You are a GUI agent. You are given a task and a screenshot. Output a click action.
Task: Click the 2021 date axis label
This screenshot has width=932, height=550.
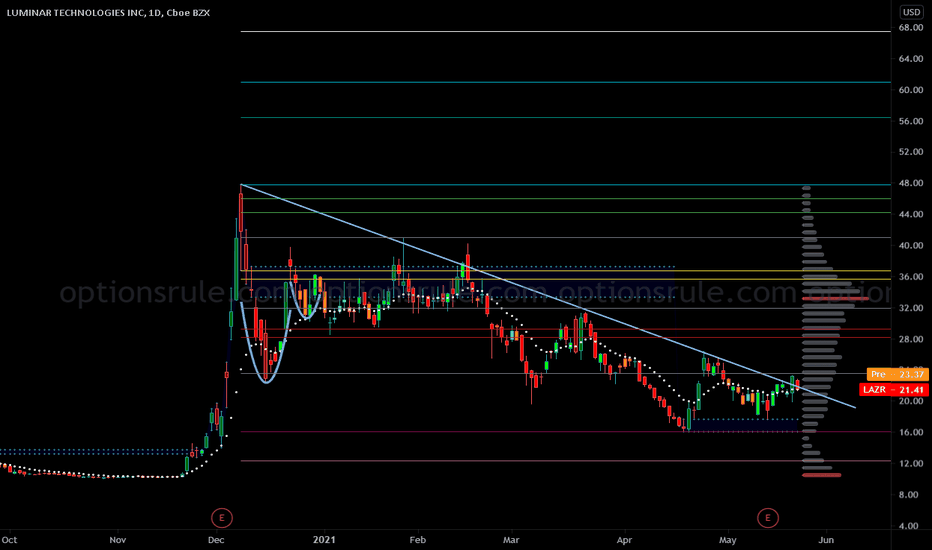(324, 540)
